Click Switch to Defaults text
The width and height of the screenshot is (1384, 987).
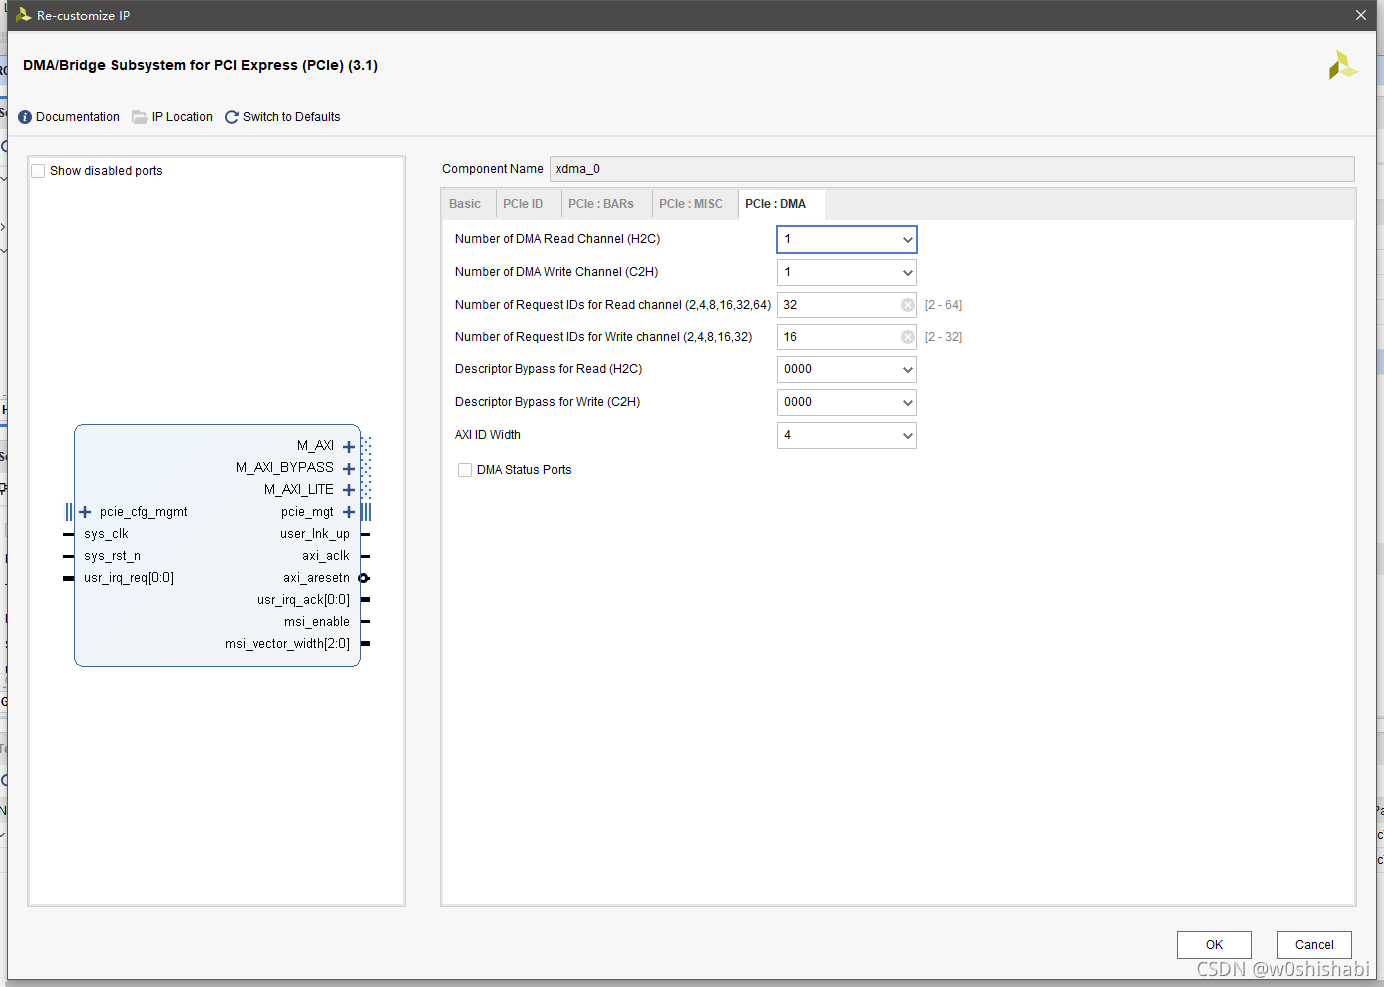pyautogui.click(x=292, y=117)
